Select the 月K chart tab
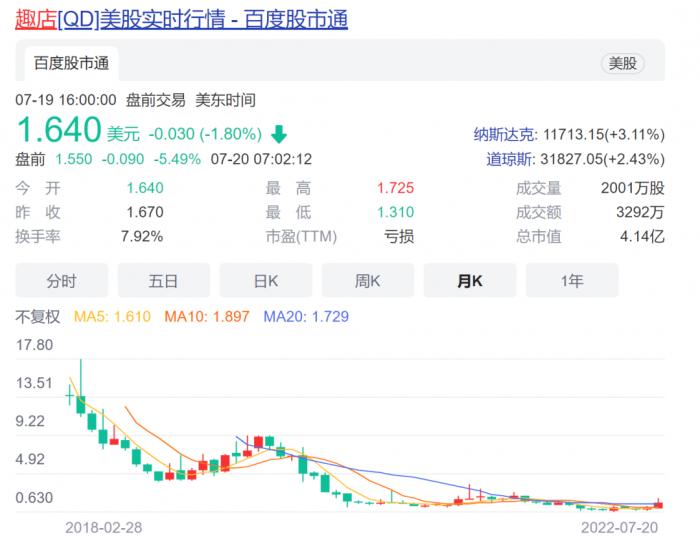Image resolution: width=700 pixels, height=541 pixels. [470, 281]
